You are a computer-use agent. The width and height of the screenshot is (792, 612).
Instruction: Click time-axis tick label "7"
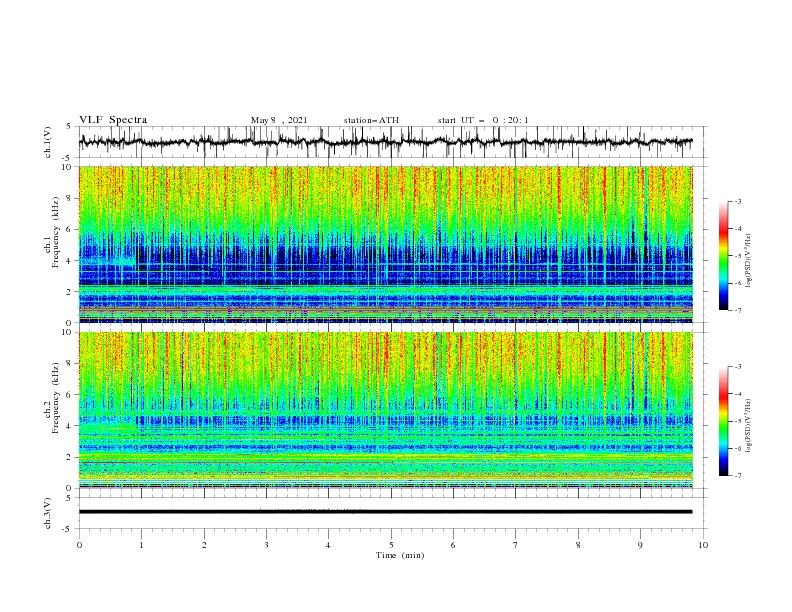point(516,545)
